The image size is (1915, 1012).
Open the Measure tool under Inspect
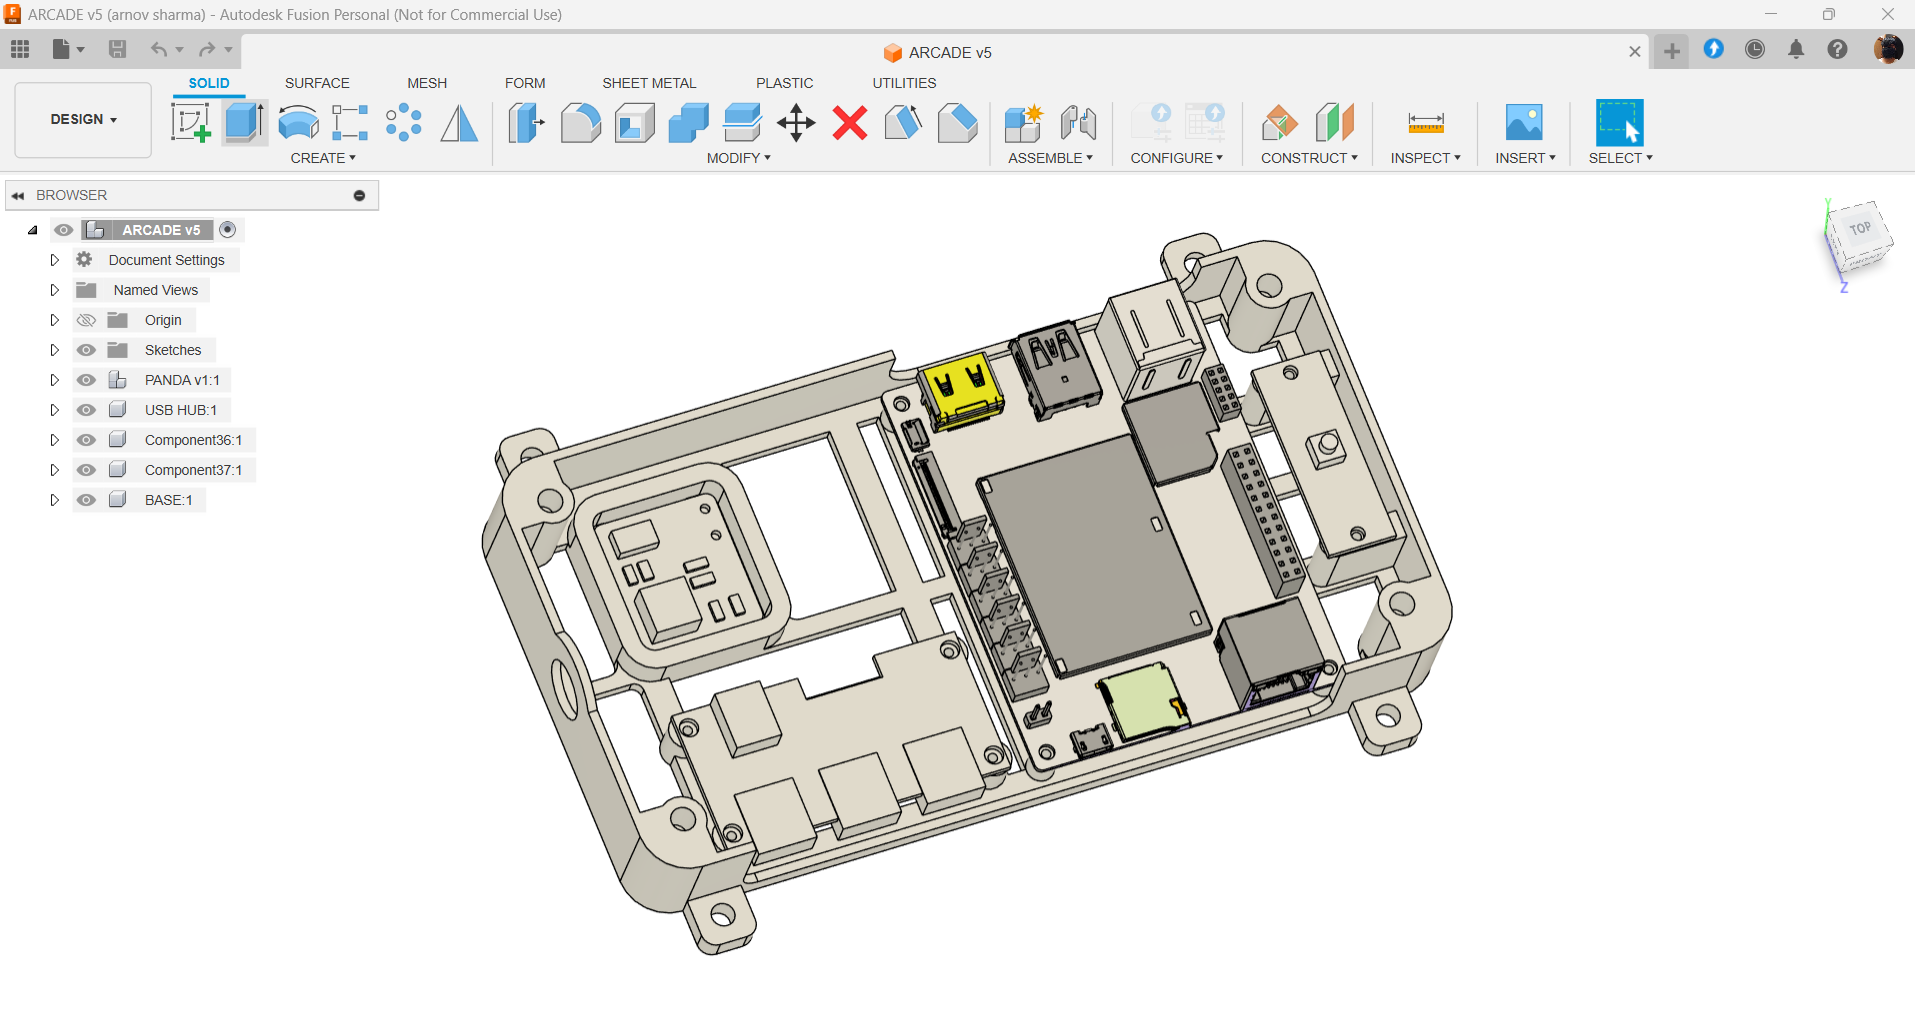1426,123
